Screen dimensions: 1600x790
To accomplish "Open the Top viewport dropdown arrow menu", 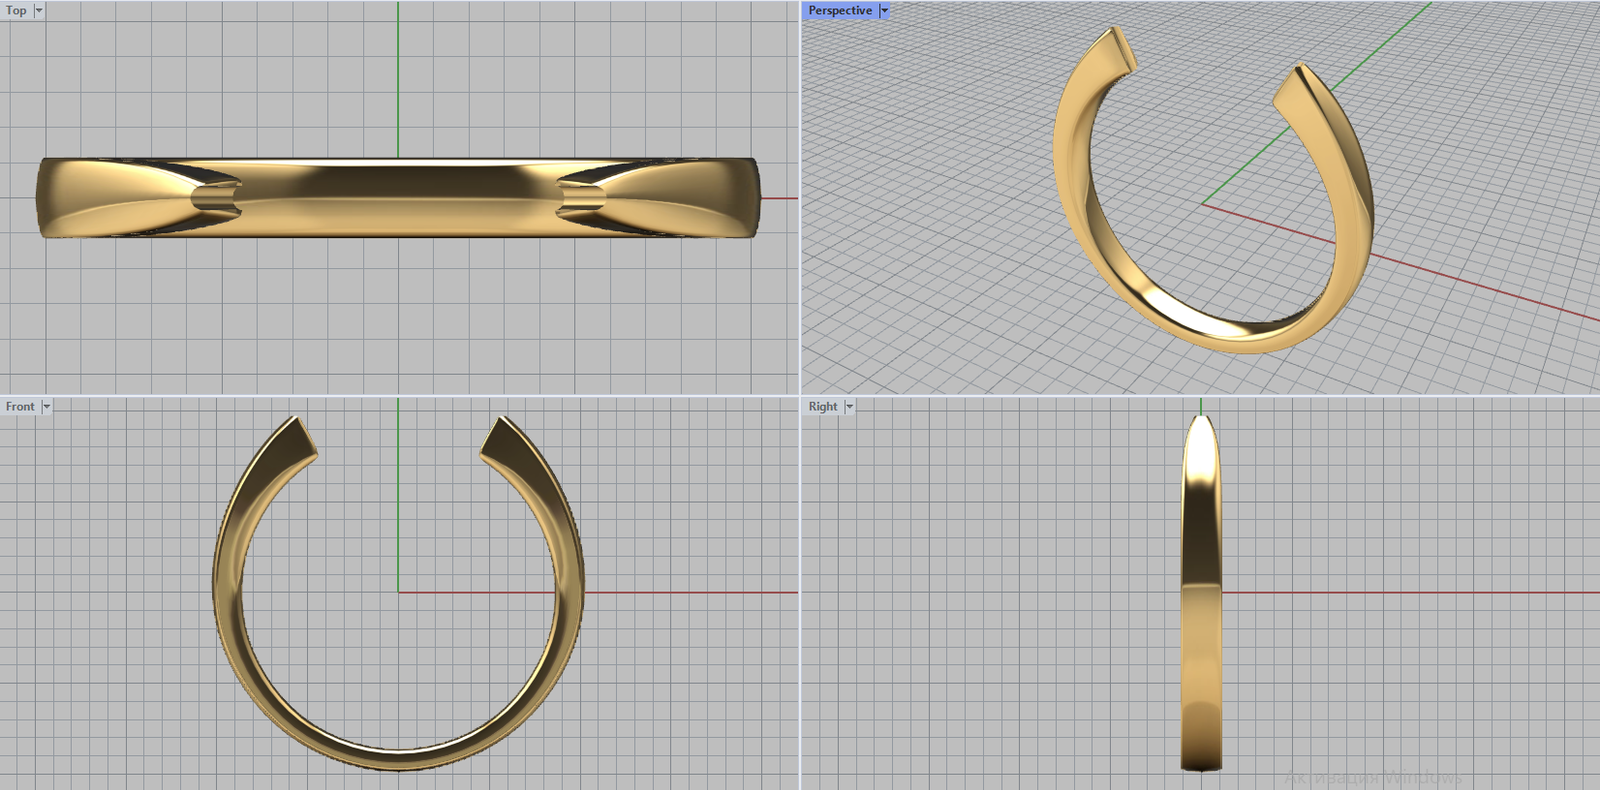I will point(39,10).
